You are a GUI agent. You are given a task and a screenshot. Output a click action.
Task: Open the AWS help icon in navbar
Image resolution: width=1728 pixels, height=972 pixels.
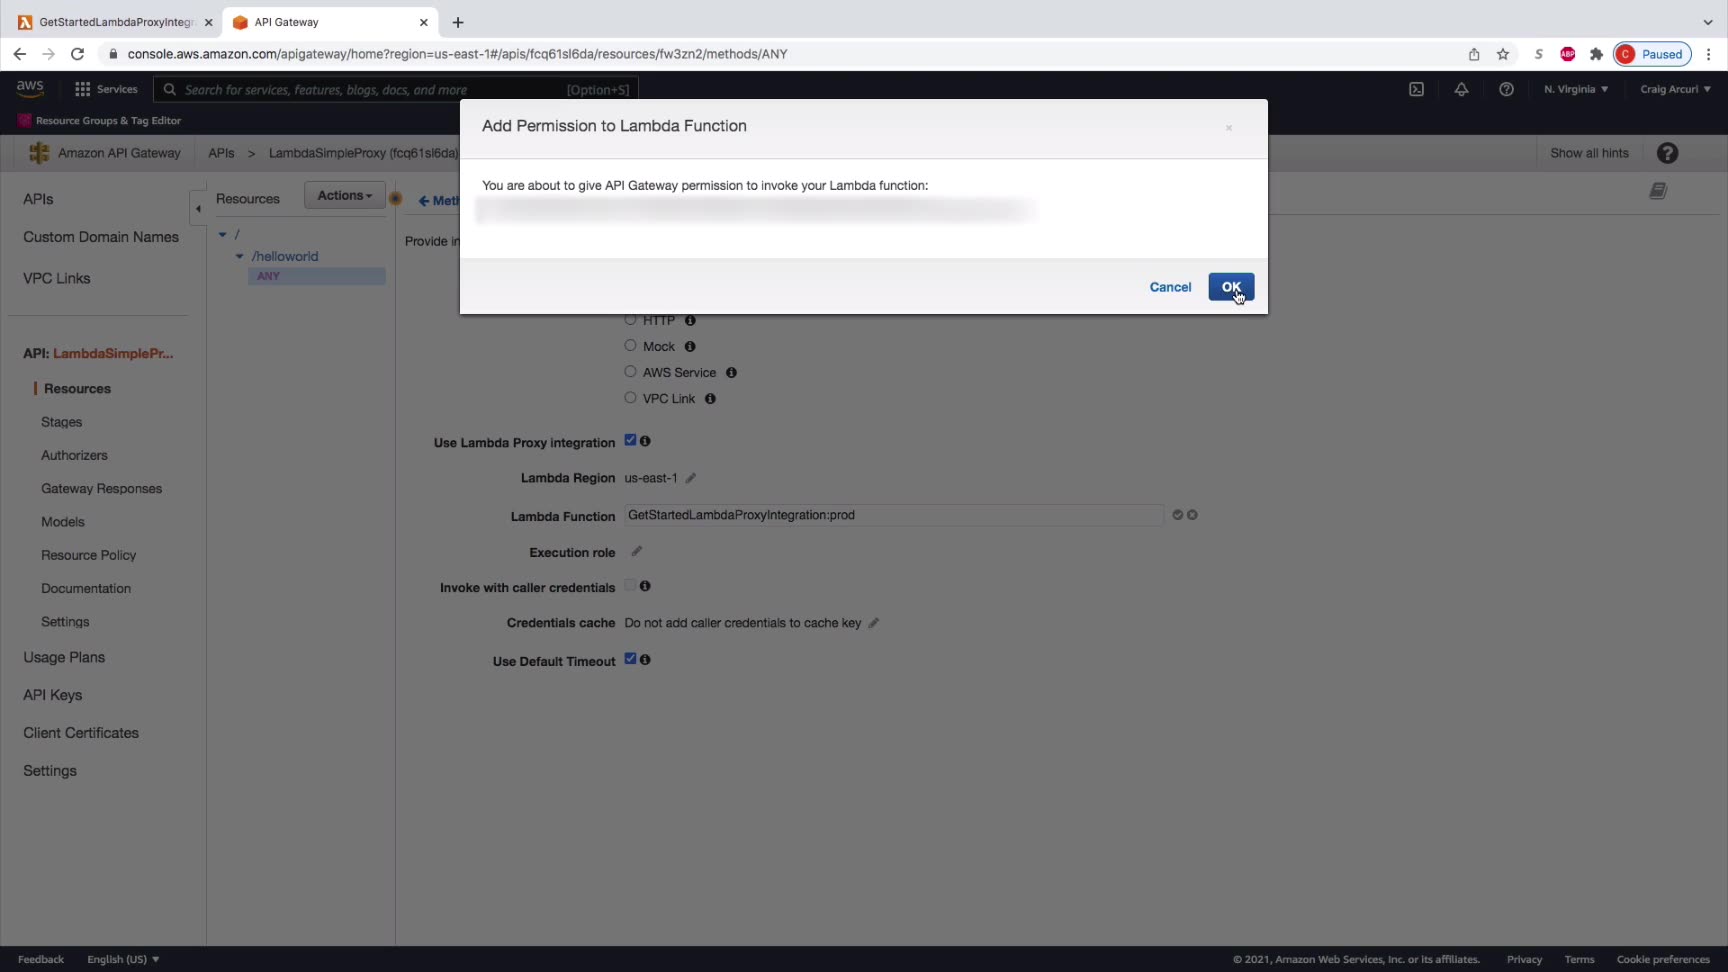tap(1506, 89)
